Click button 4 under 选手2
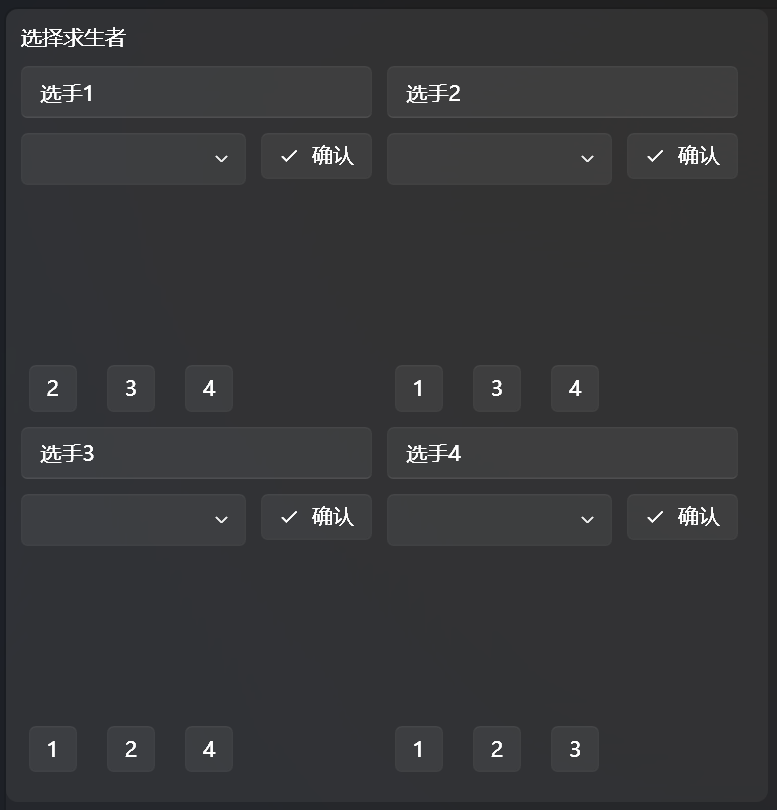This screenshot has width=777, height=810. pos(575,388)
